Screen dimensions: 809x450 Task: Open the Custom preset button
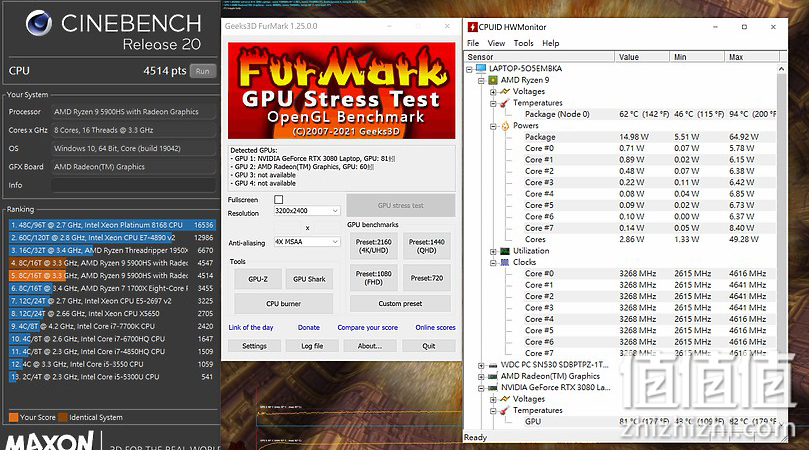[x=400, y=303]
